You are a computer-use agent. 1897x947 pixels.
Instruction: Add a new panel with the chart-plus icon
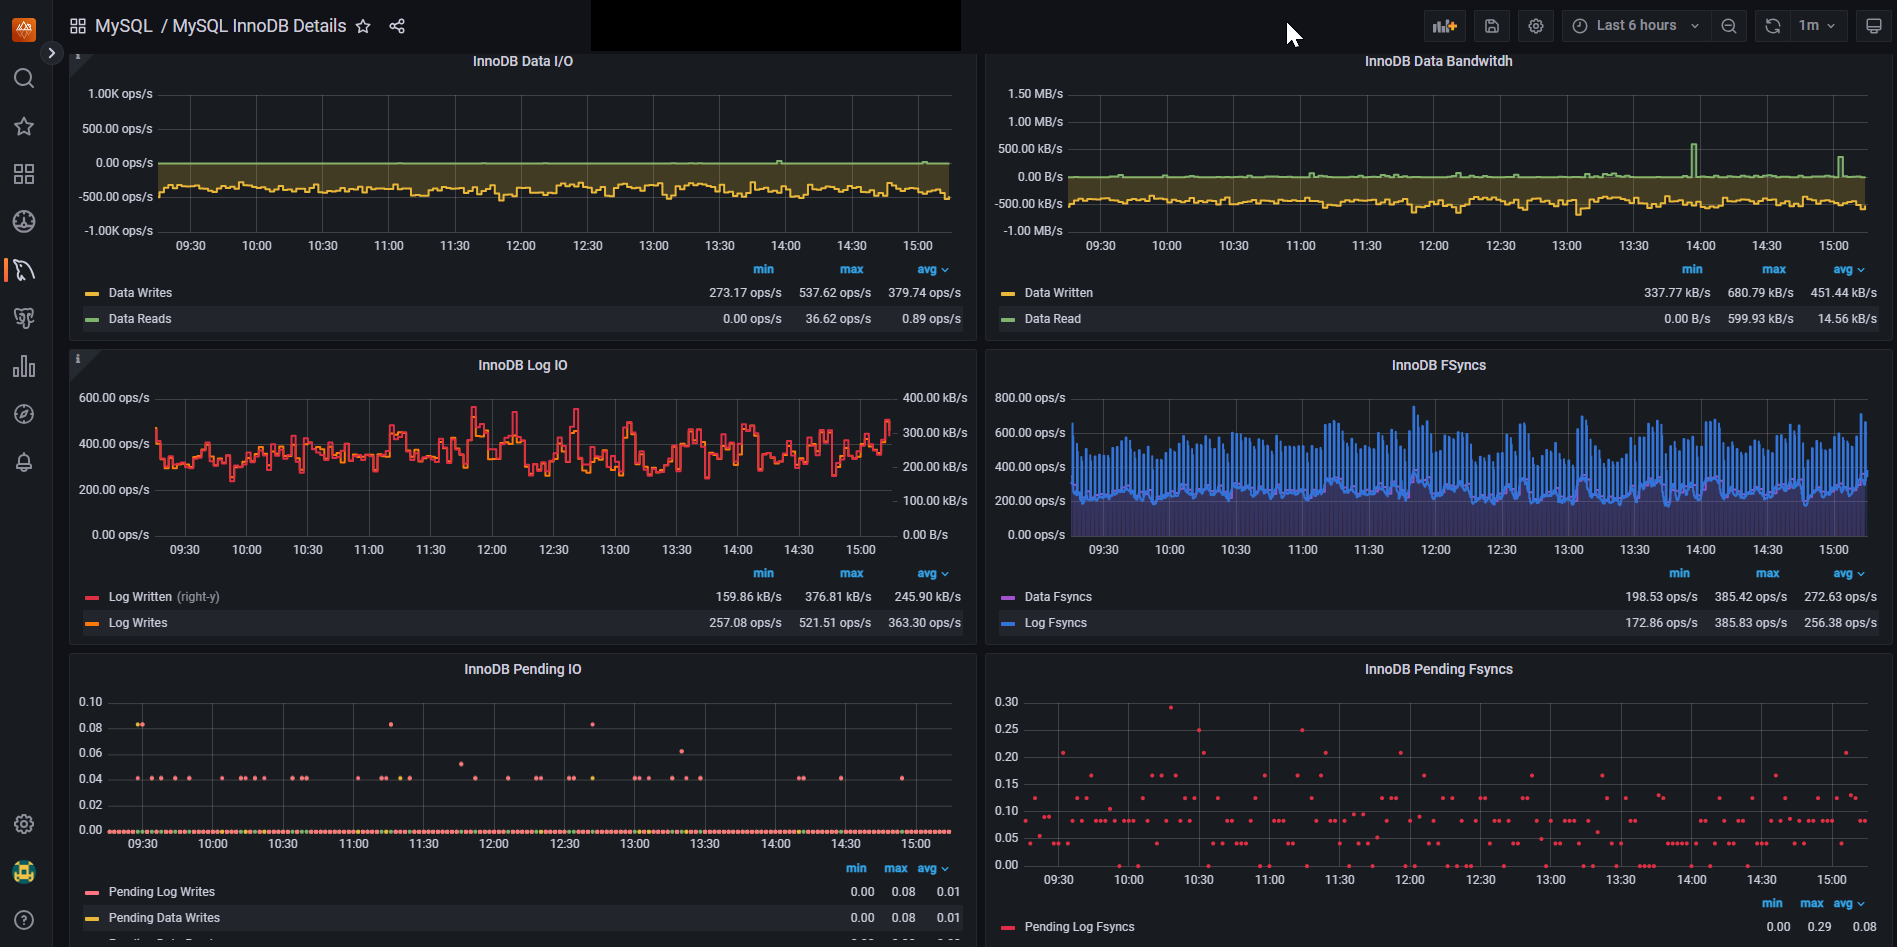(1444, 26)
